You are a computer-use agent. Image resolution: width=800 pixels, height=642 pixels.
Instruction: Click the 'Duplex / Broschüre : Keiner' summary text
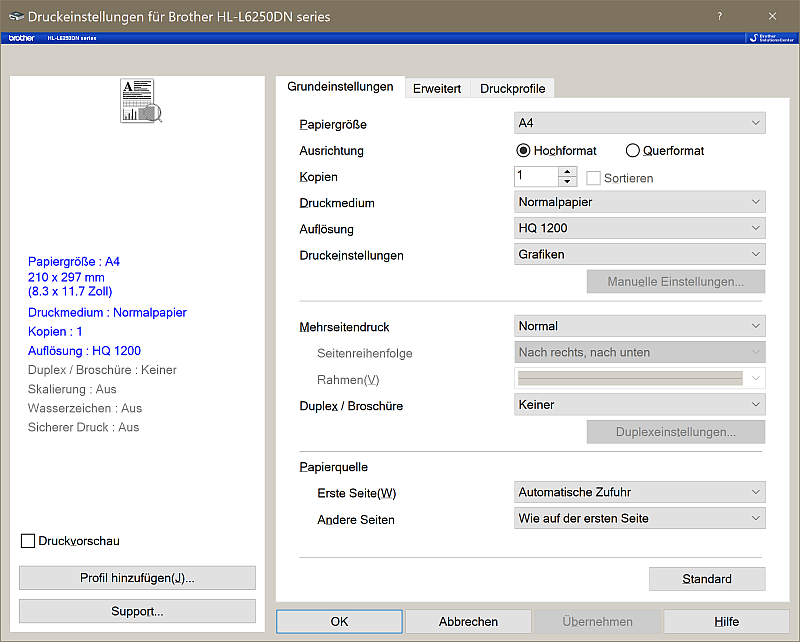point(102,370)
